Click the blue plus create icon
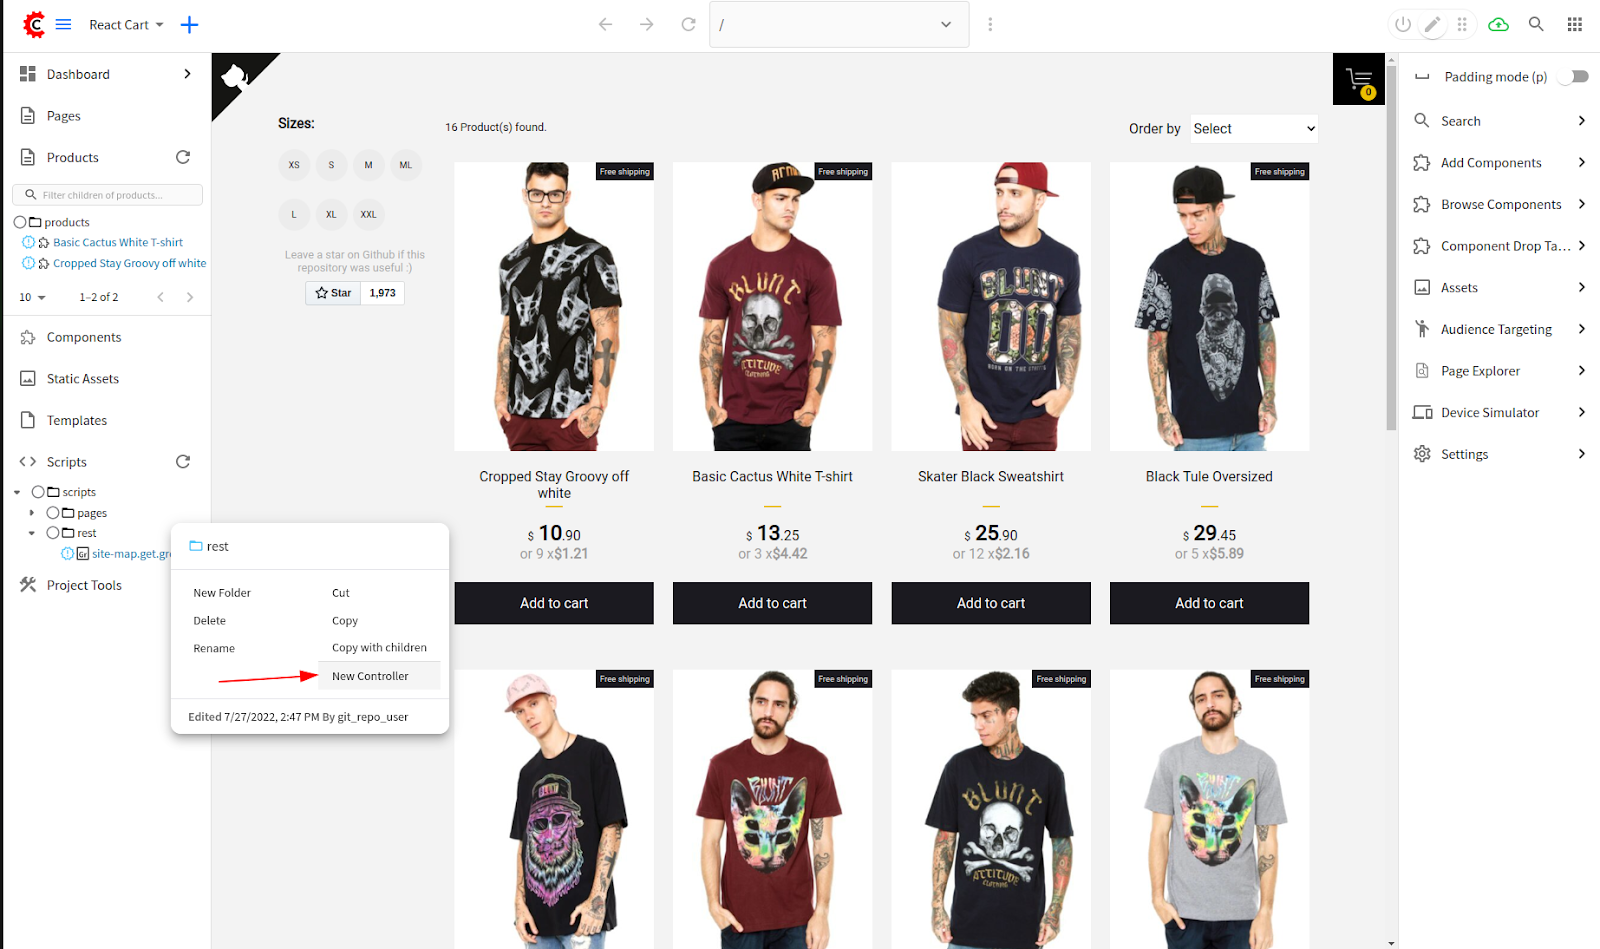This screenshot has width=1600, height=949. 189,24
